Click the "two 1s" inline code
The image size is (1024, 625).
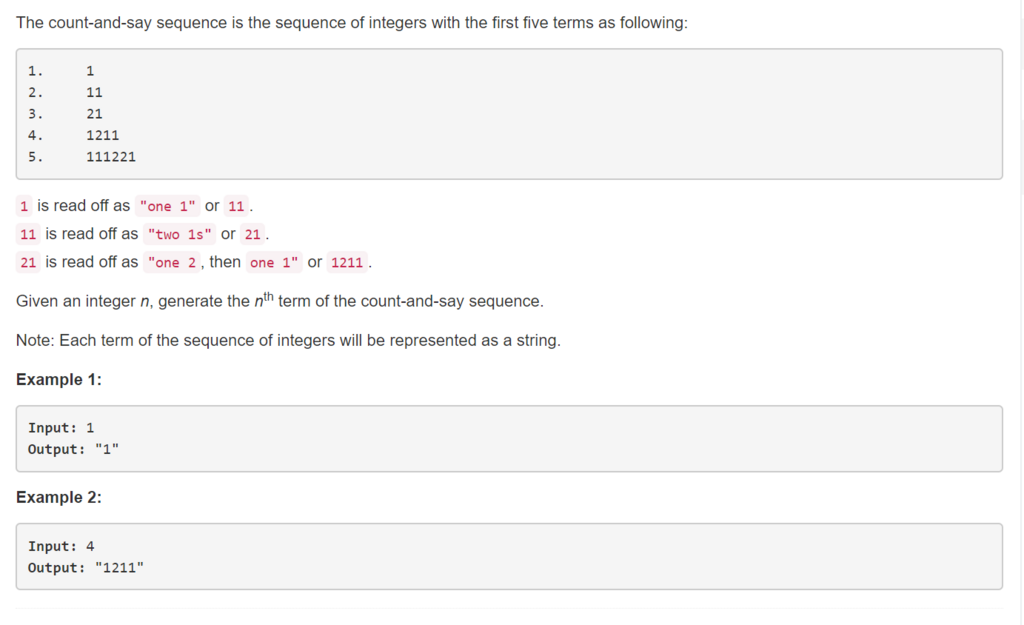[x=180, y=234]
